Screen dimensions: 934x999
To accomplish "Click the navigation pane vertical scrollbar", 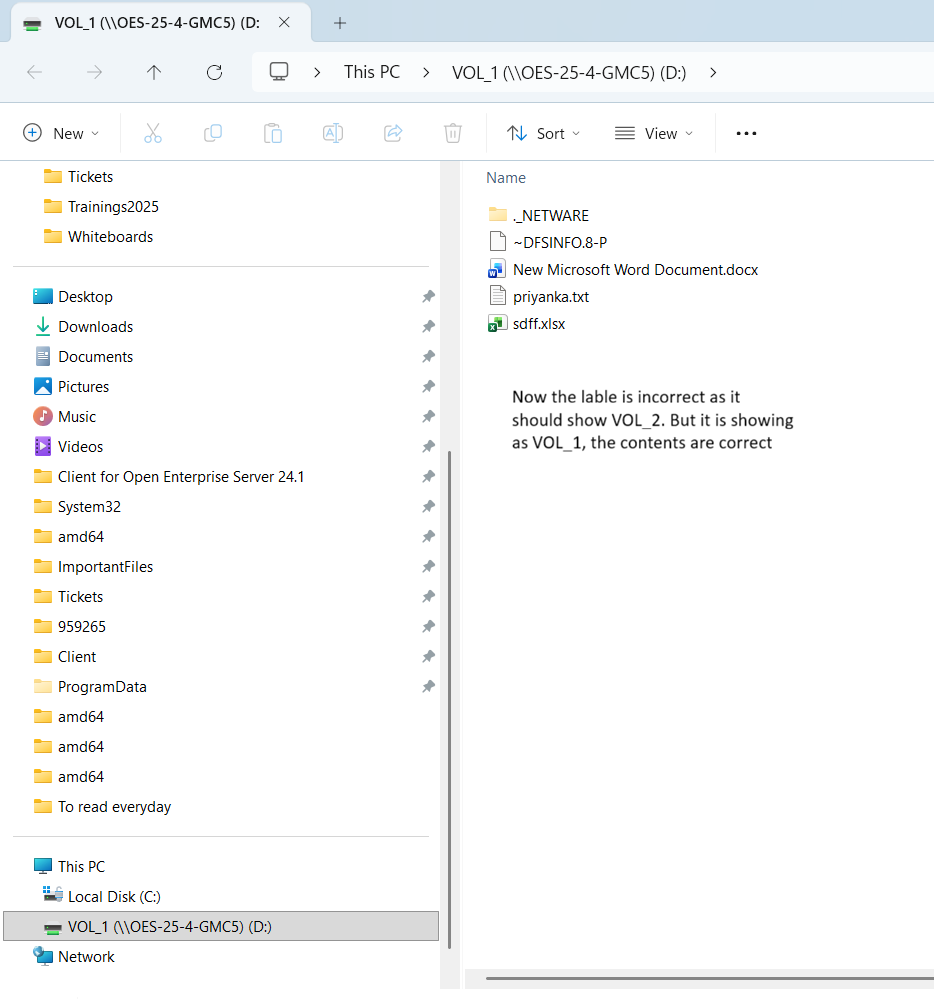I will (449, 700).
